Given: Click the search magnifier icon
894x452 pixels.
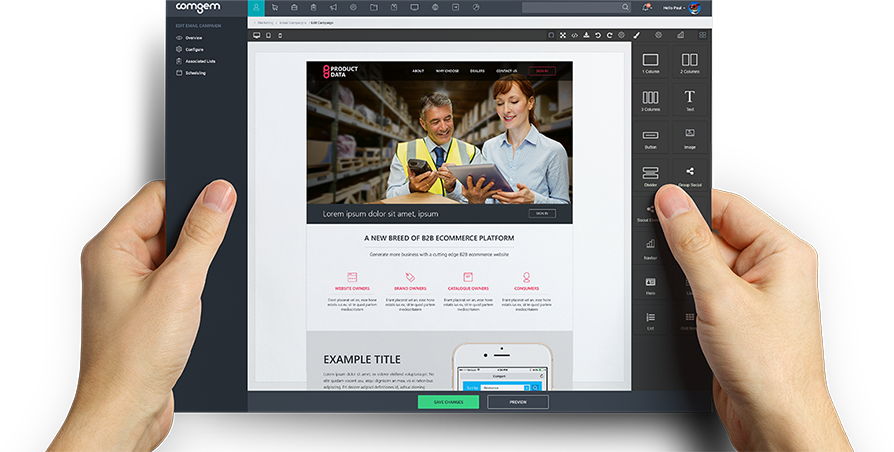Looking at the screenshot, I should point(625,7).
